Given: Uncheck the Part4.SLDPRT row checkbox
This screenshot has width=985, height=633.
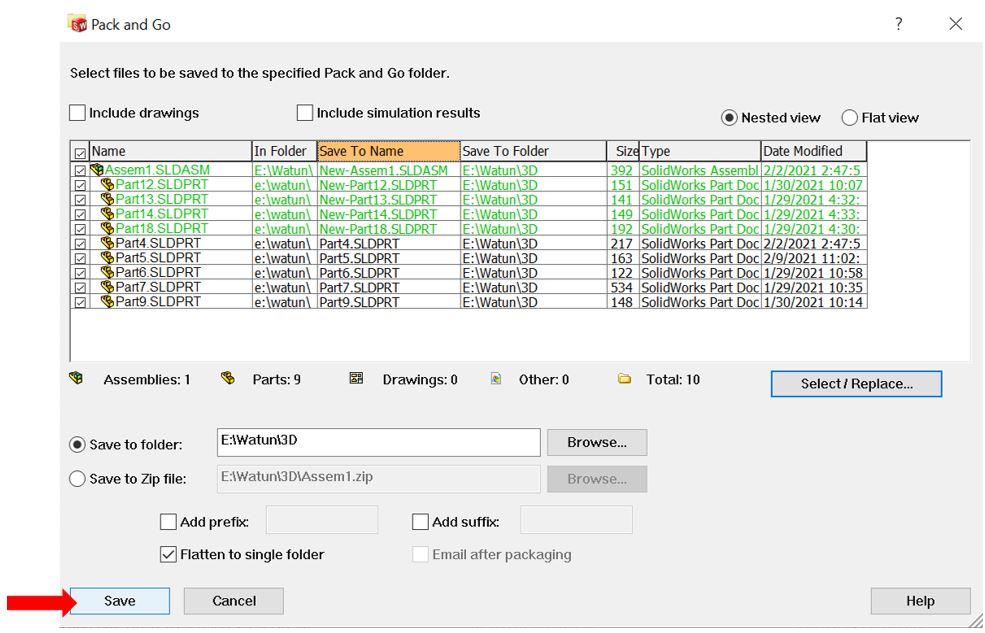Looking at the screenshot, I should pyautogui.click(x=80, y=244).
